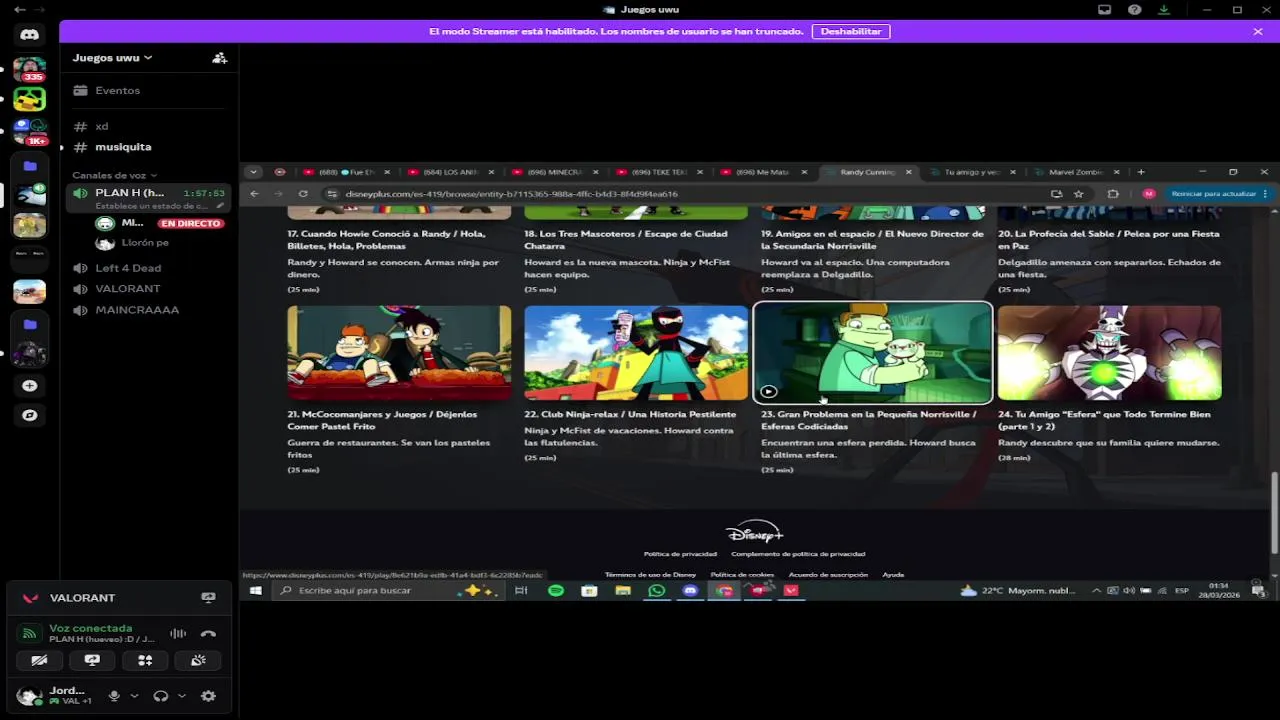Switch to the Tu amigo y vecino tab
The width and height of the screenshot is (1280, 720).
(973, 172)
